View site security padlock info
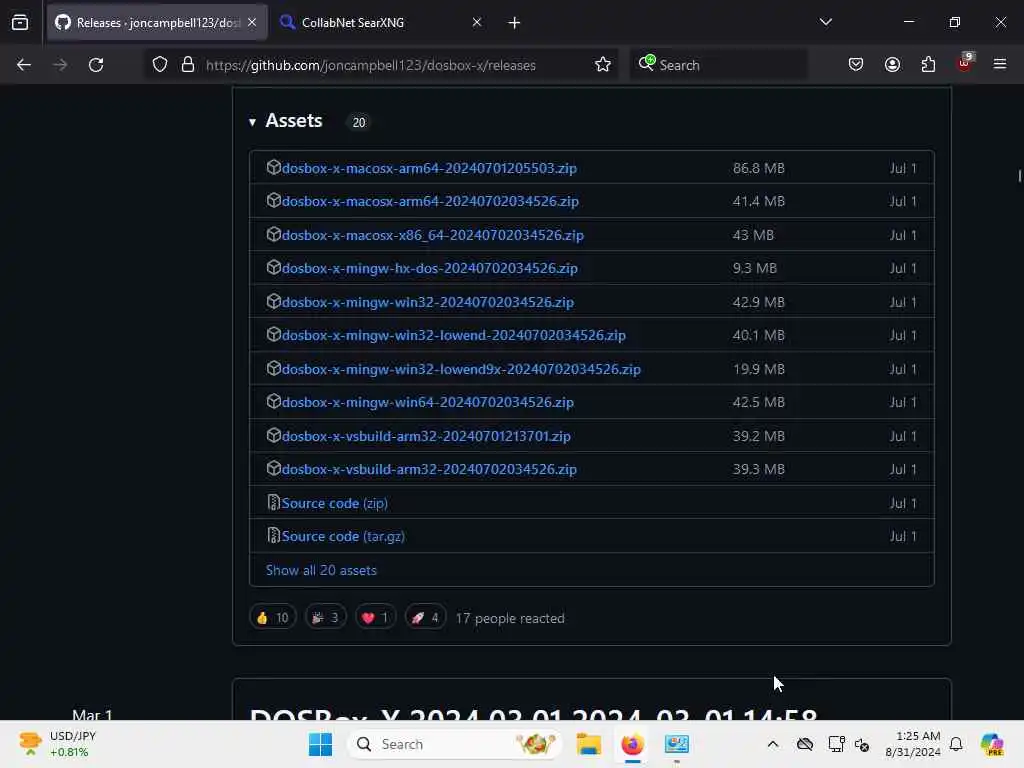 tap(188, 65)
